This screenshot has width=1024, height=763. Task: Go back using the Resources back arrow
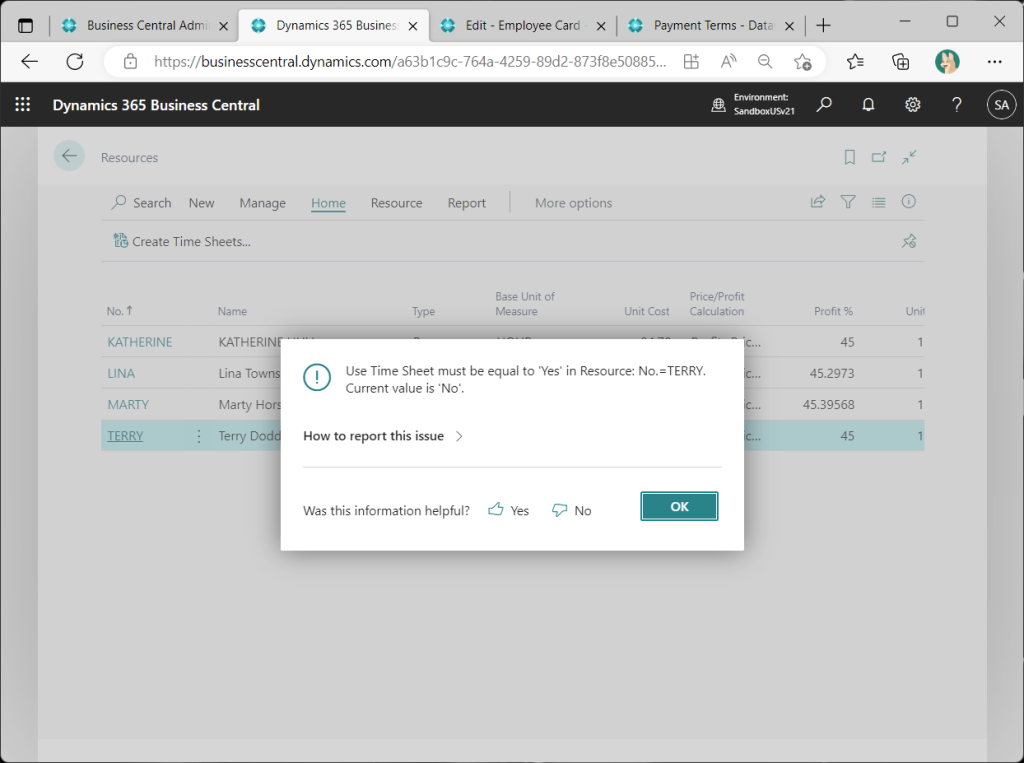[69, 156]
